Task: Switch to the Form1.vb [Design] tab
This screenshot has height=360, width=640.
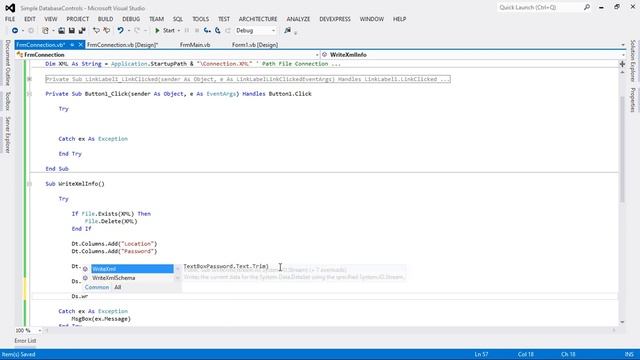Action: pos(255,45)
